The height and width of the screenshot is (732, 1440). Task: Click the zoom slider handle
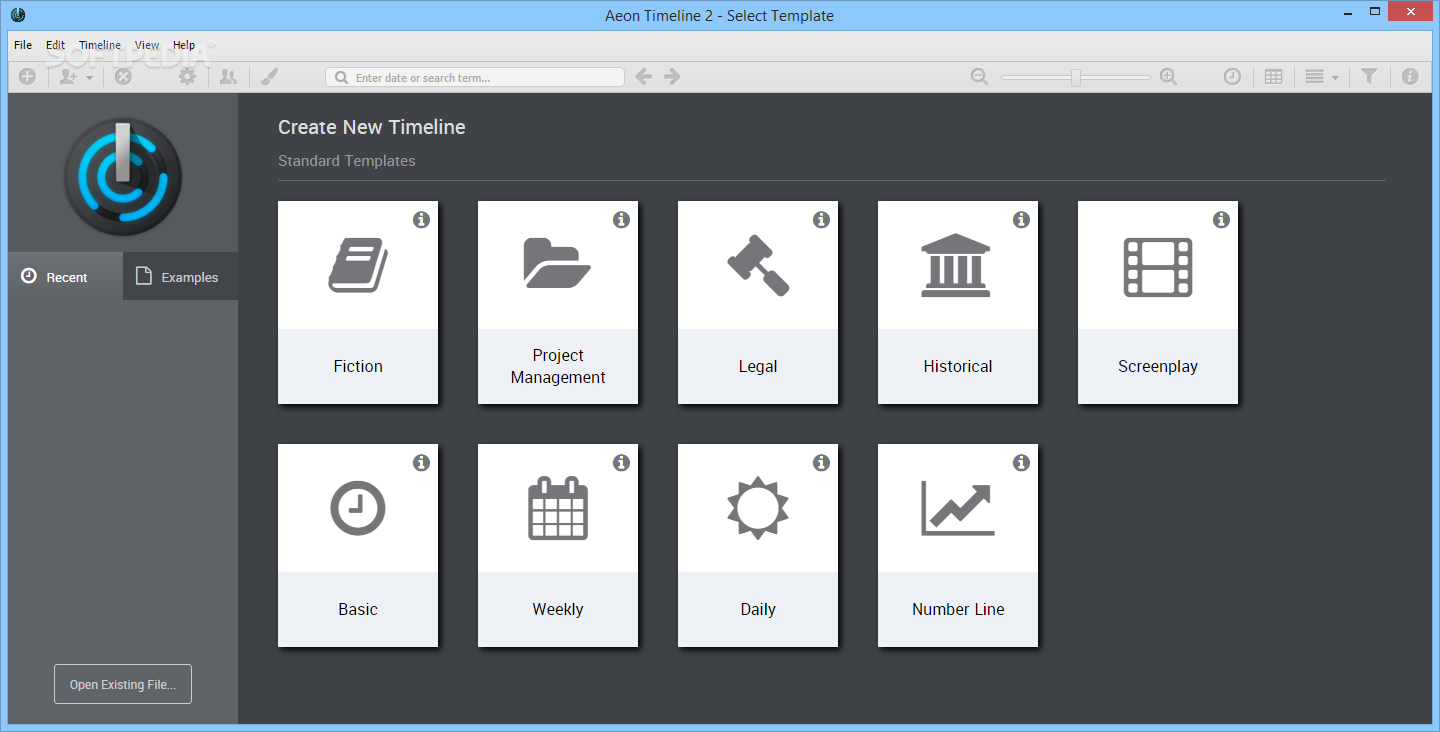pos(1076,77)
